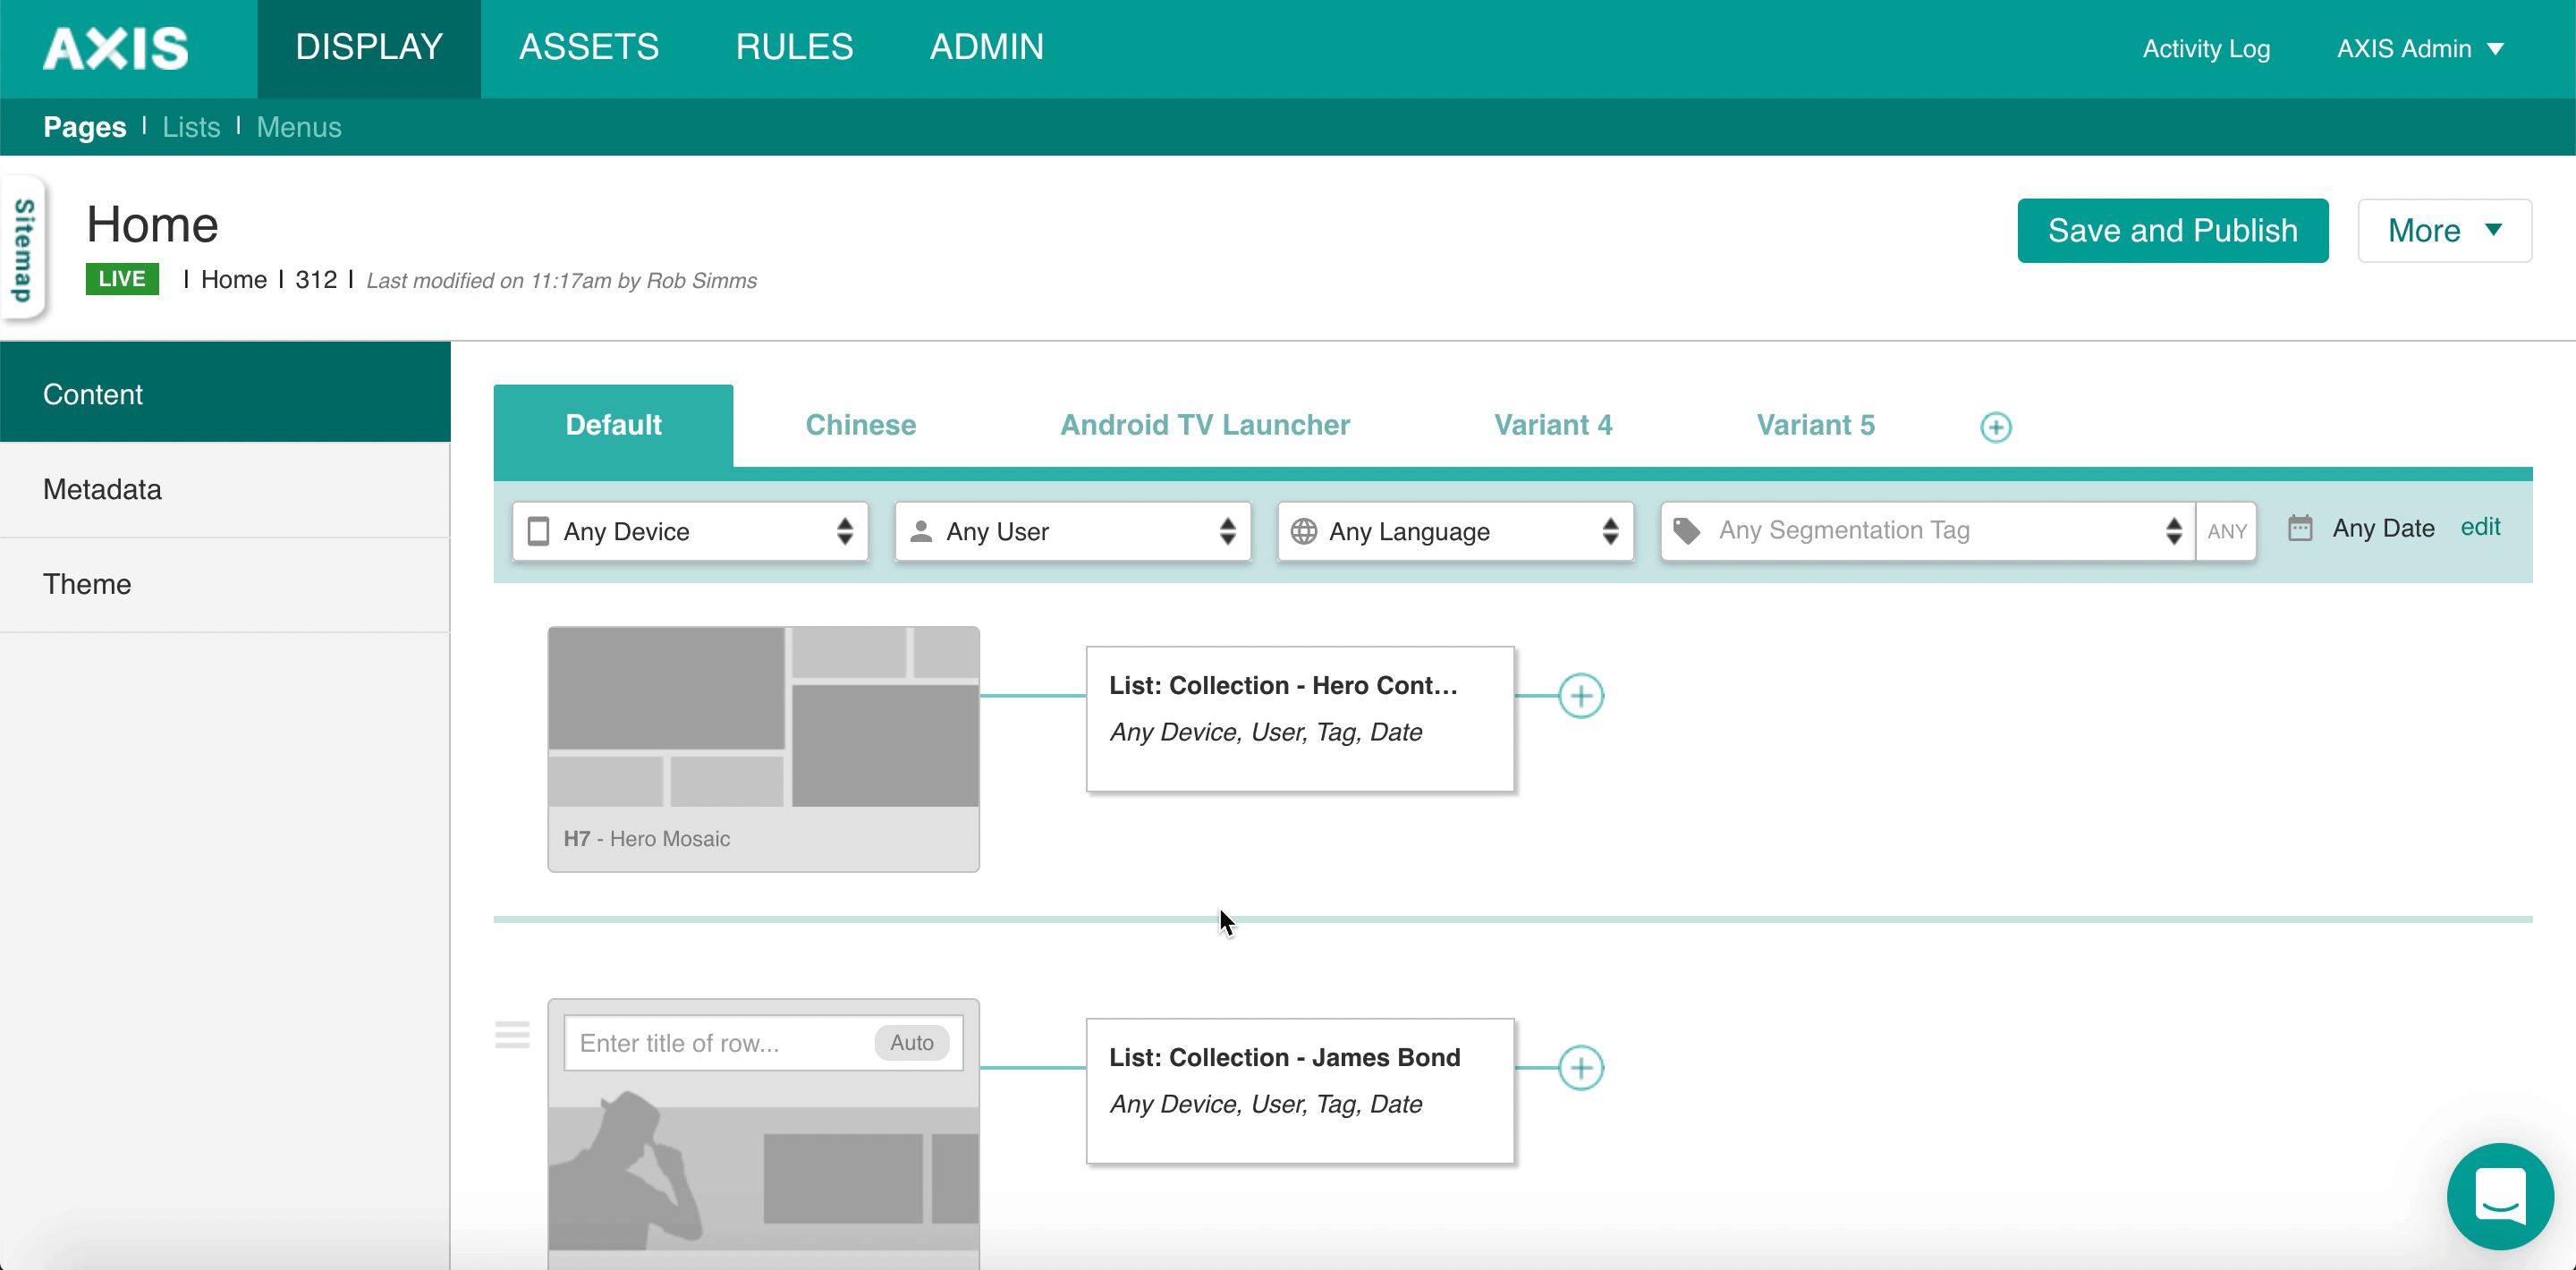Click the calendar date icon

point(2300,528)
